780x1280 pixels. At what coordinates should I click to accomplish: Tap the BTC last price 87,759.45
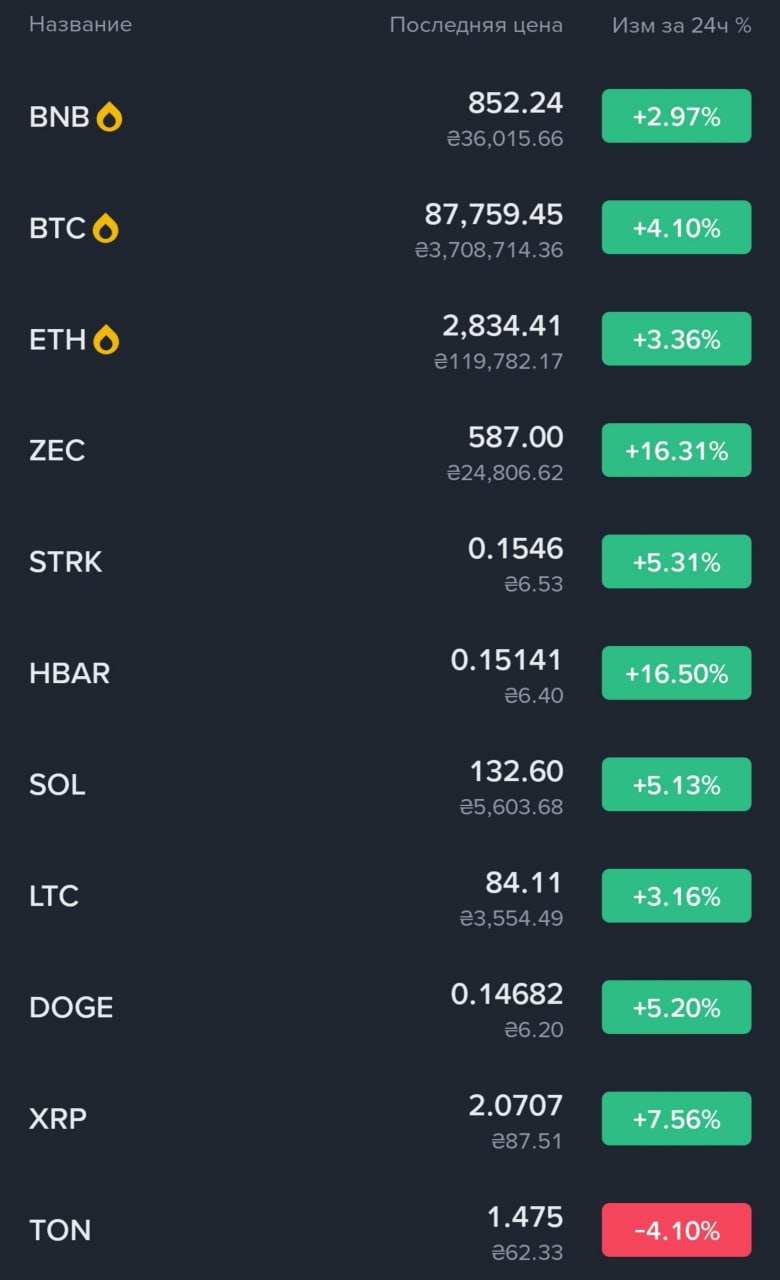493,214
